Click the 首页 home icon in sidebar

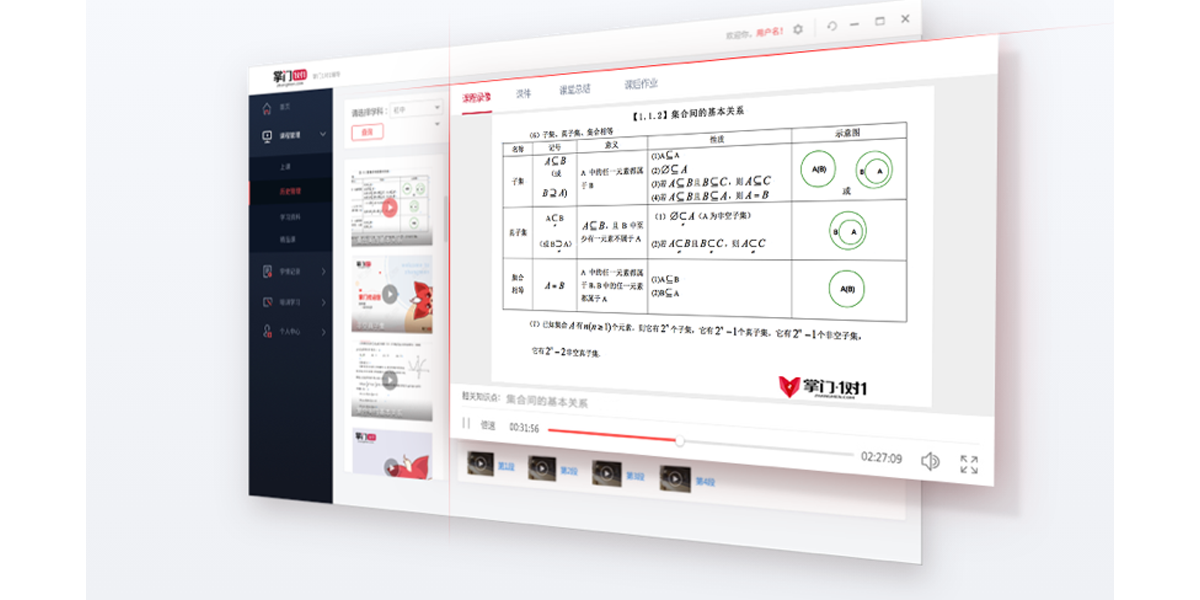point(266,107)
